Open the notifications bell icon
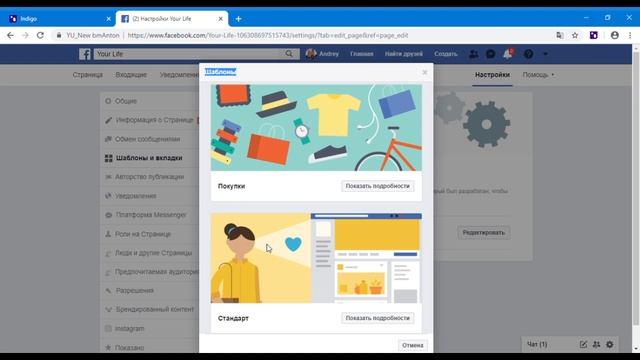The height and width of the screenshot is (360, 640). (x=508, y=54)
